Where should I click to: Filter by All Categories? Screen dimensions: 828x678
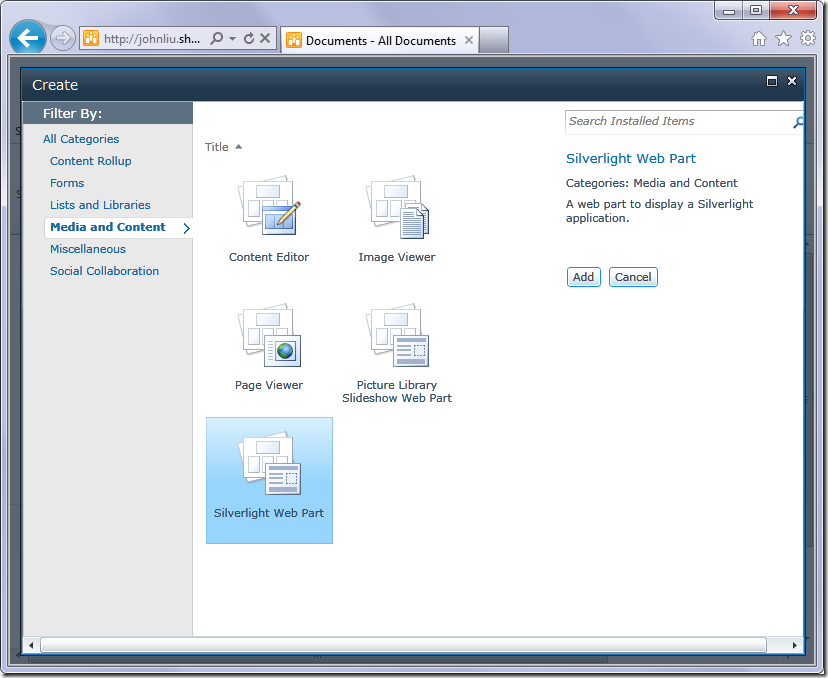[x=80, y=139]
